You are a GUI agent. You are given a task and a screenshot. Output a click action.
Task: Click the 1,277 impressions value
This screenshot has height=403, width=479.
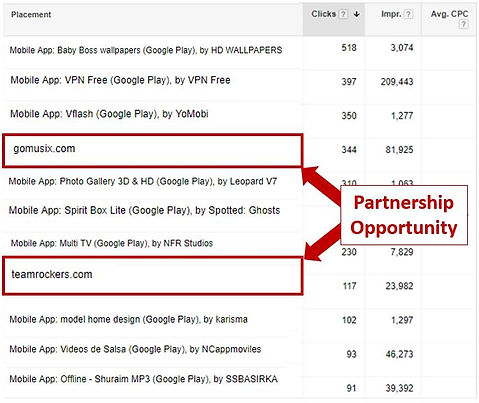tap(402, 116)
